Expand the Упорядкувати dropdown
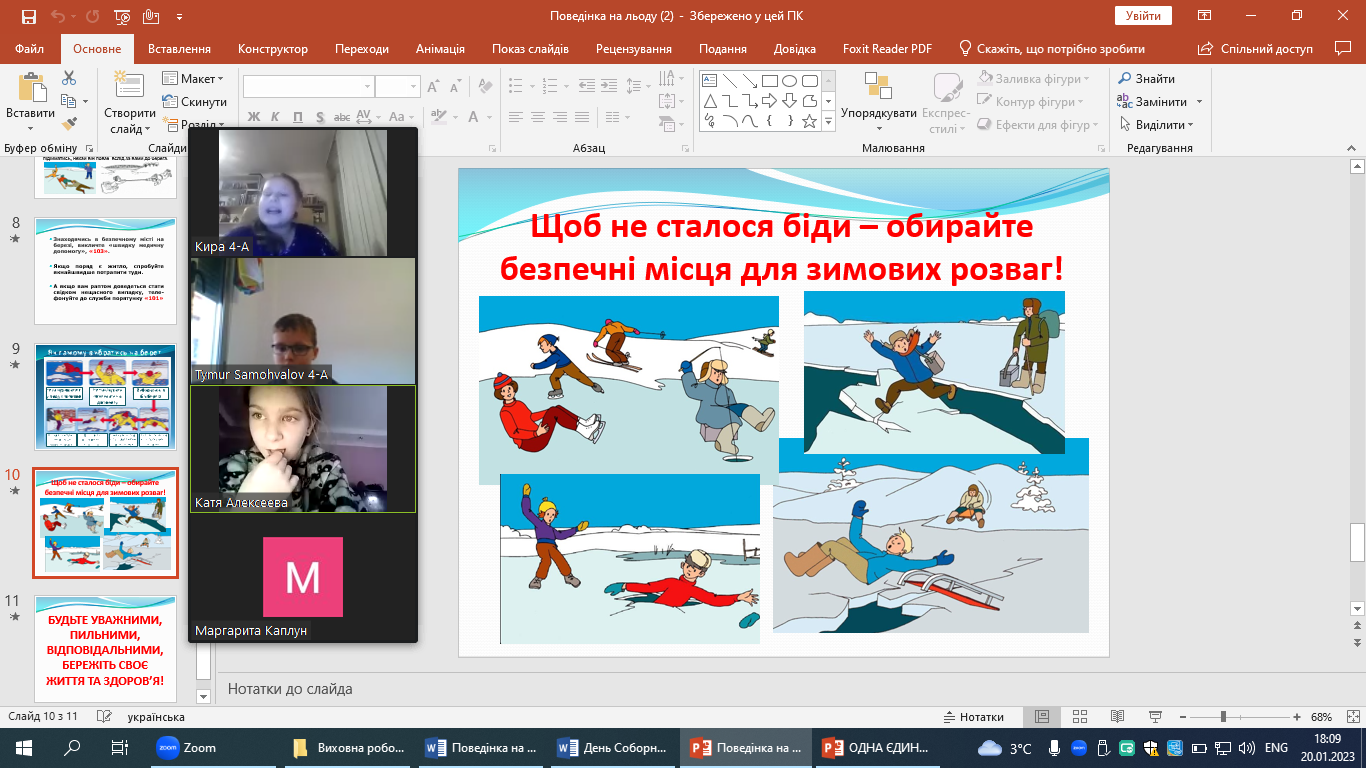The width and height of the screenshot is (1366, 768). tap(878, 114)
